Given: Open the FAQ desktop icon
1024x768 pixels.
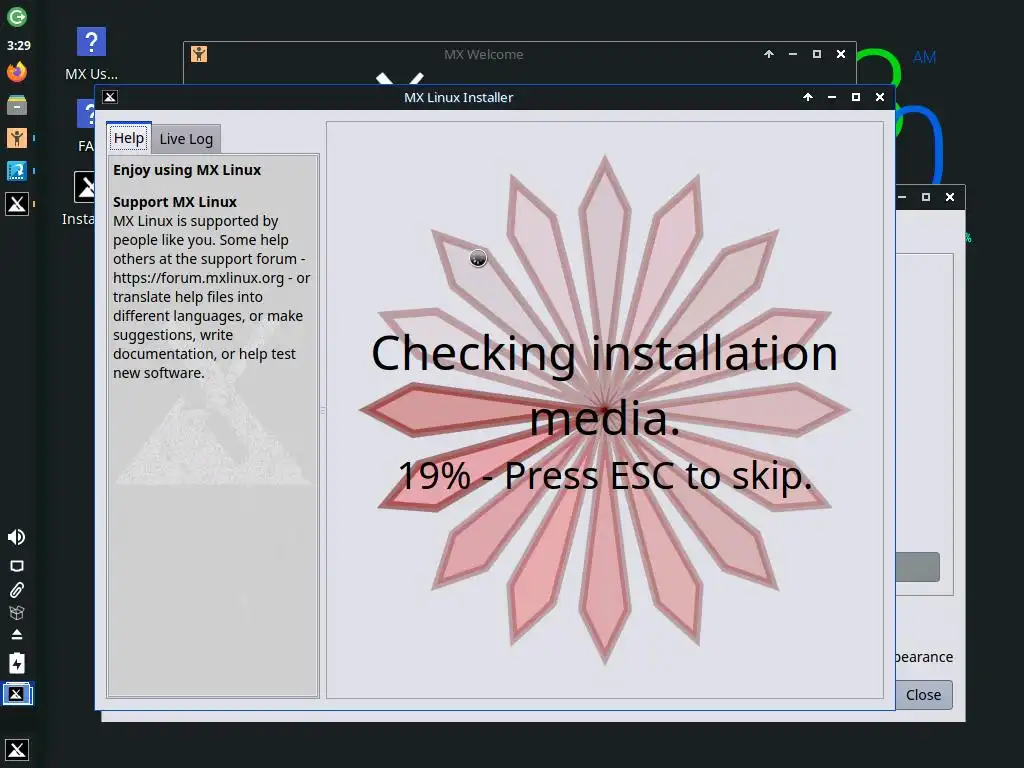Looking at the screenshot, I should coord(86,126).
